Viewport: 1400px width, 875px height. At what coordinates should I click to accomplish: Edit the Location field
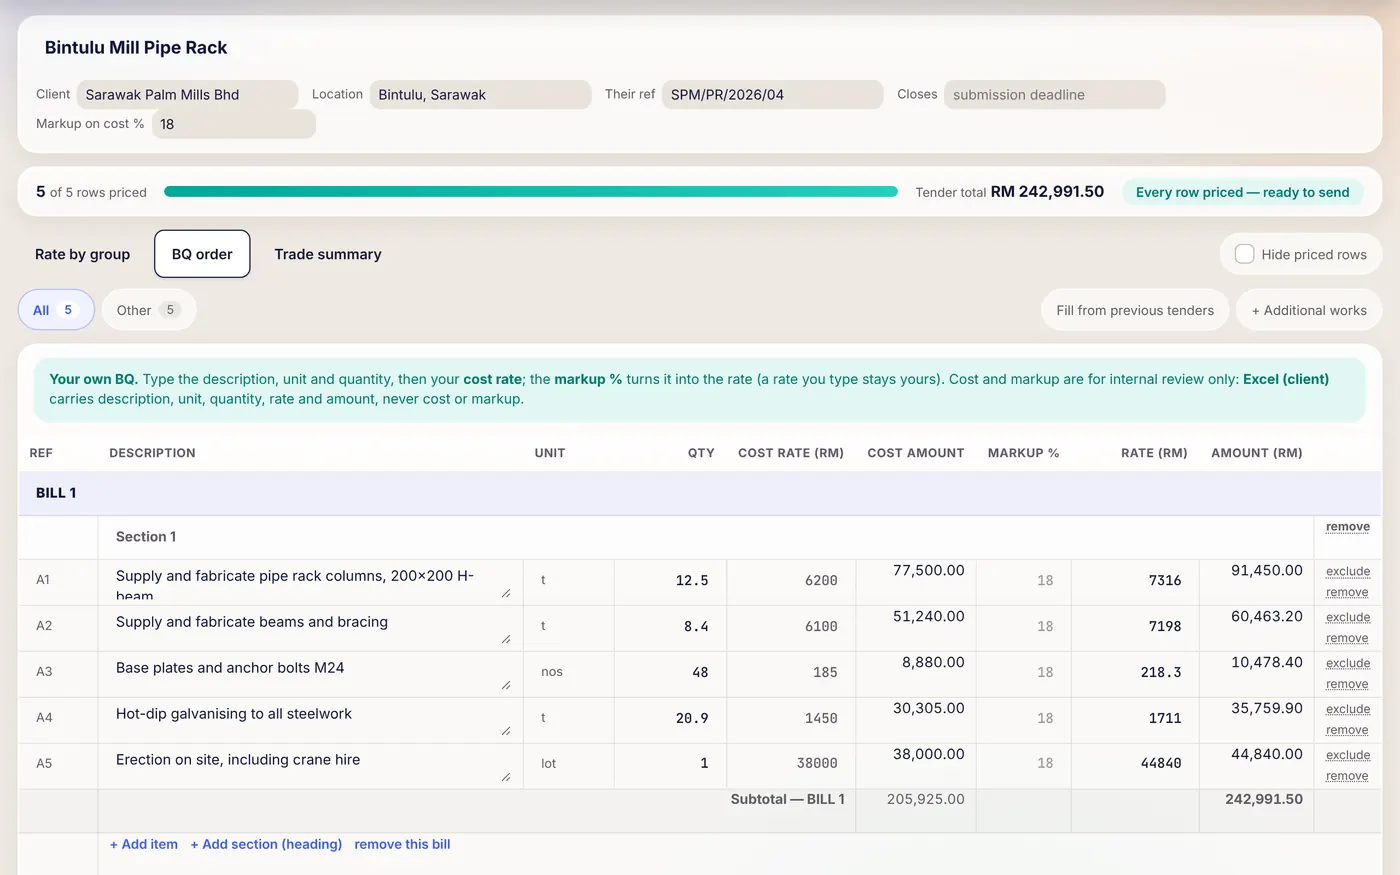(480, 95)
